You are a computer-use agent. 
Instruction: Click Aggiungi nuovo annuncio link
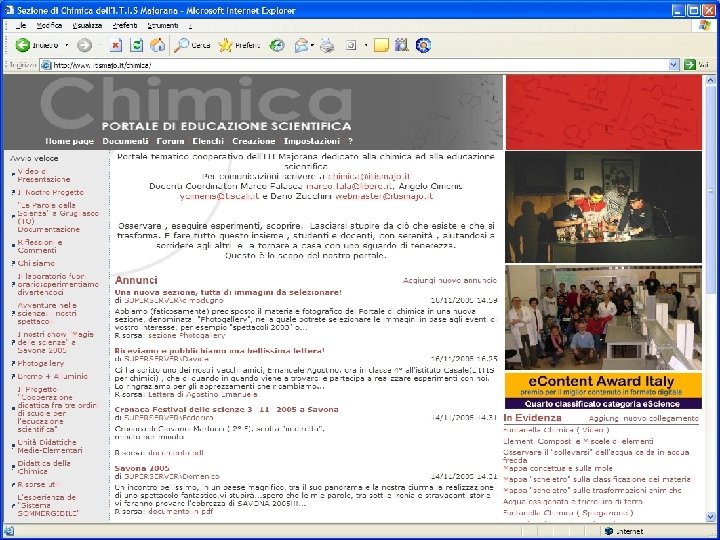click(x=450, y=280)
